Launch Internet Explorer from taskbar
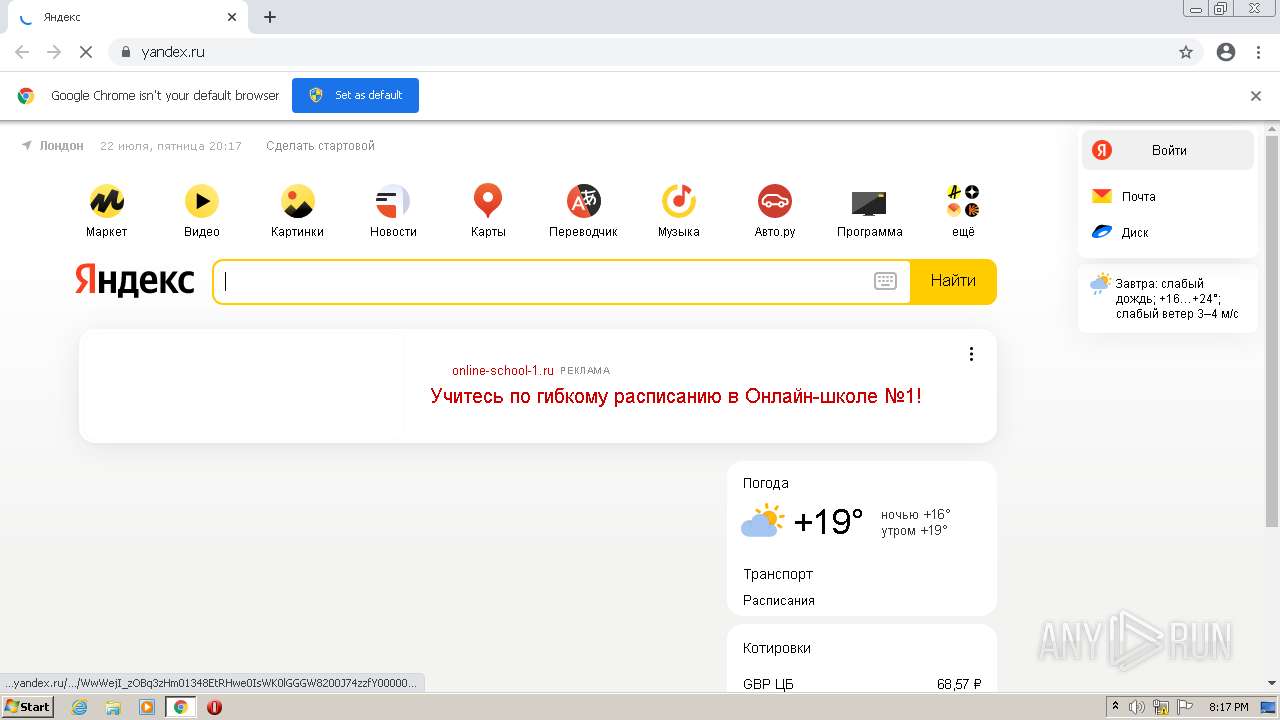This screenshot has width=1280, height=720. [80, 707]
